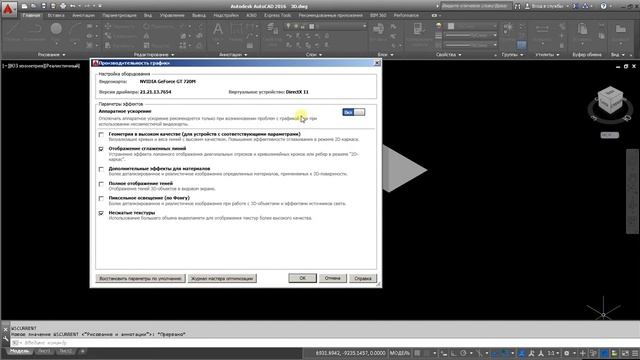Image resolution: width=640 pixels, height=360 pixels.
Task: Switch to the BIM 360 ribbon tab
Action: click(378, 15)
